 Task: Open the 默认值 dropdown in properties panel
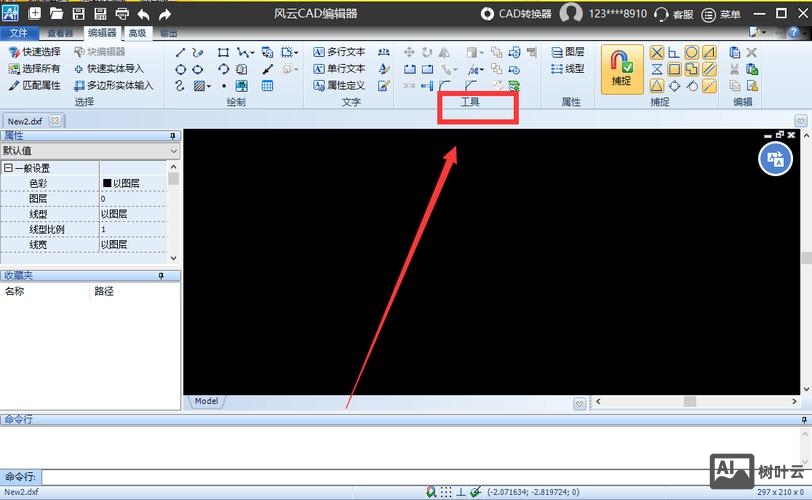click(x=173, y=151)
